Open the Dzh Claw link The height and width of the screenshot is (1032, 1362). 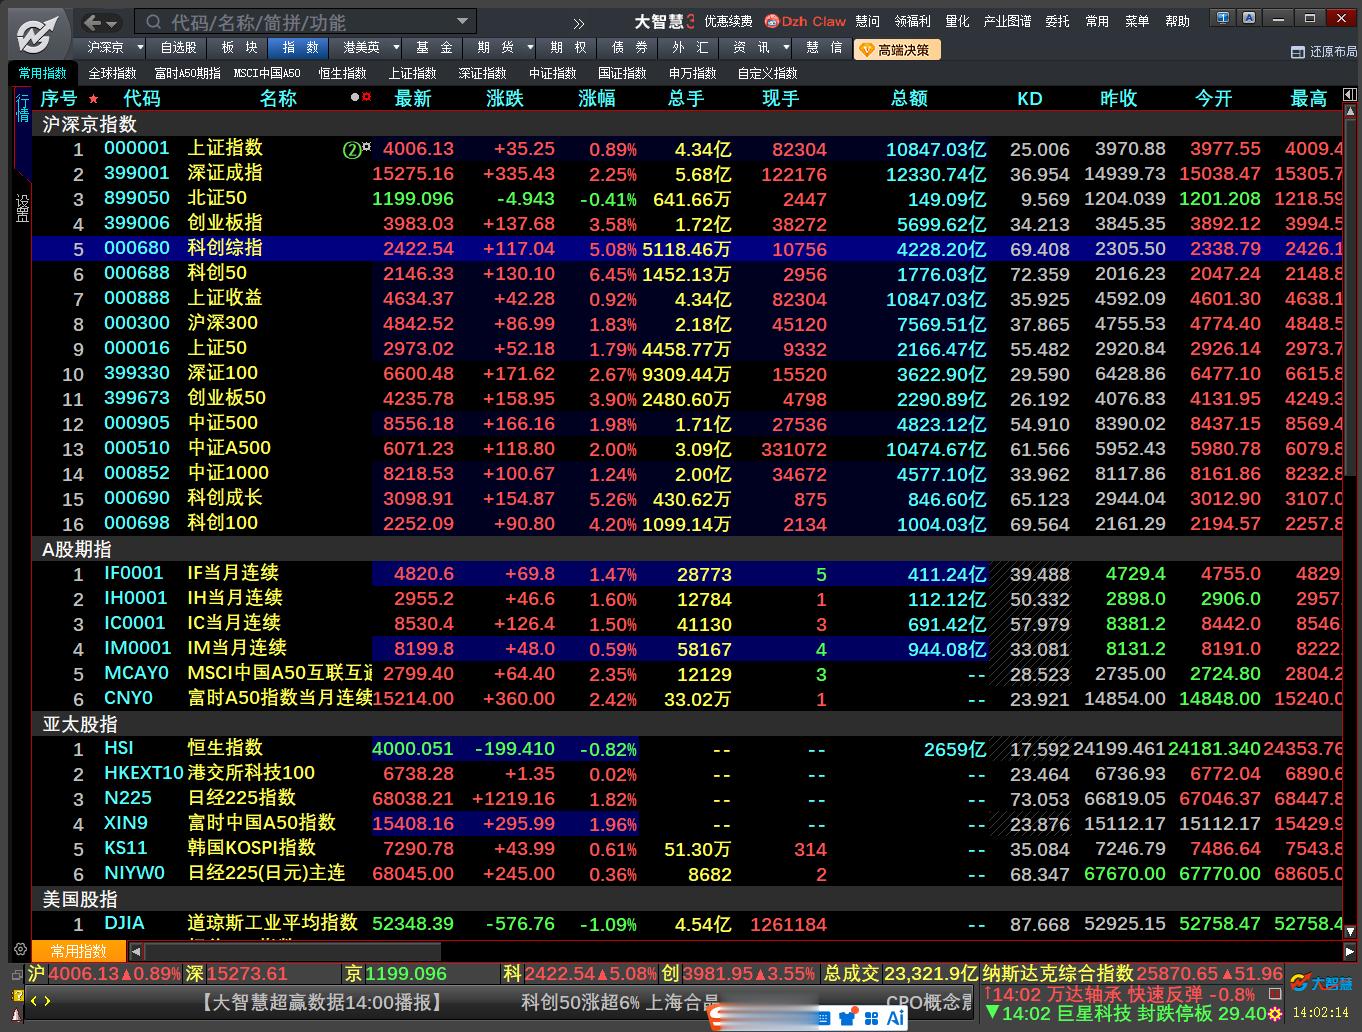(x=806, y=21)
